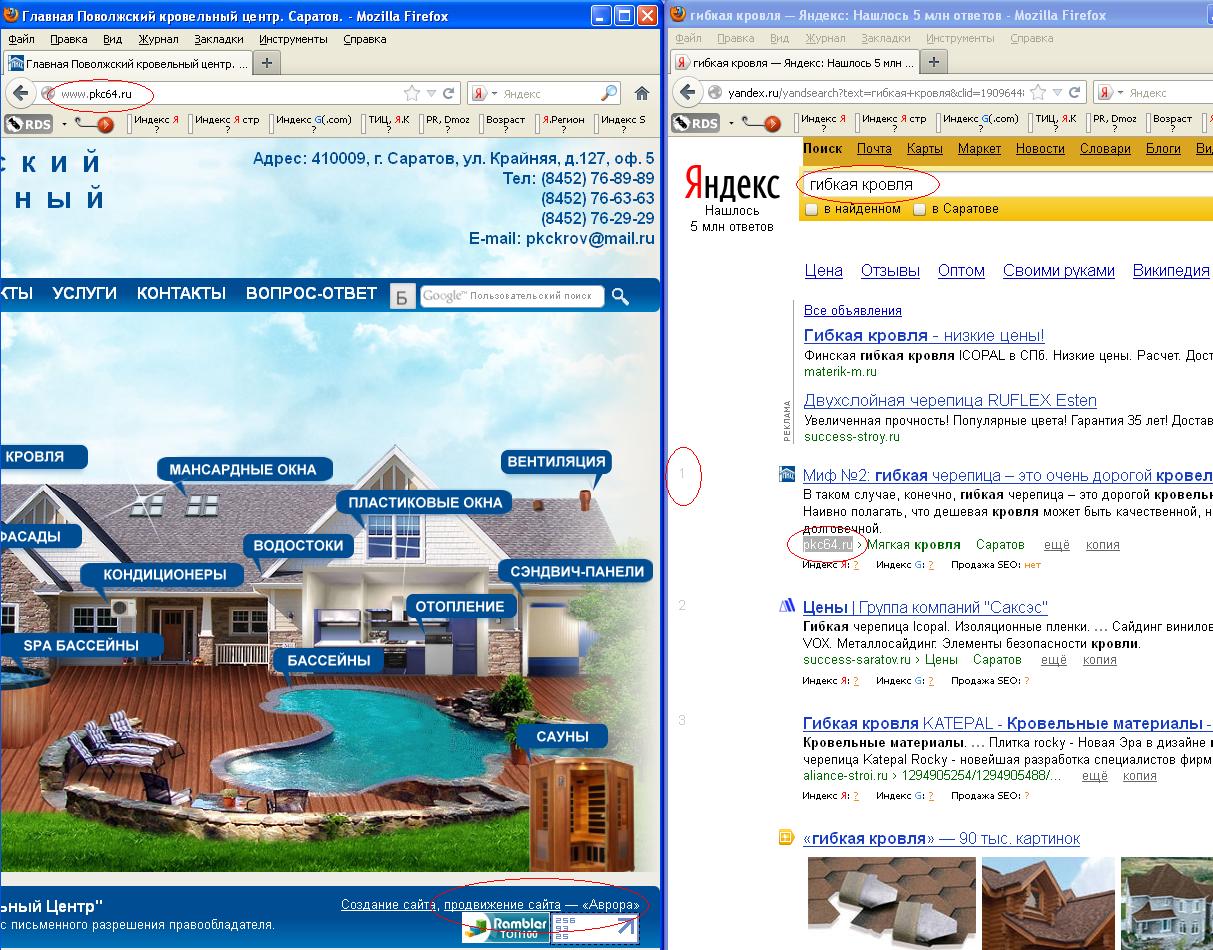This screenshot has width=1213, height=950.
Task: Click the "Главная Поволжский кровельный центр" browser tab
Action: tap(126, 62)
